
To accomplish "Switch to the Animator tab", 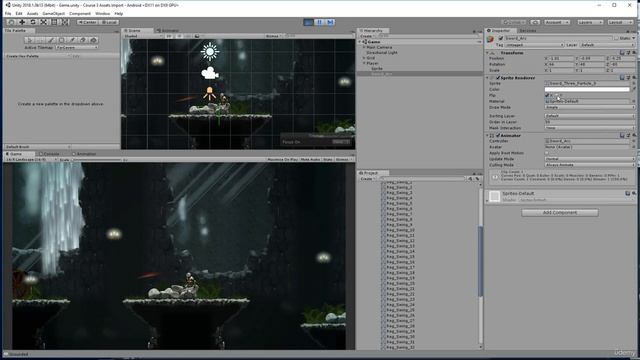I will pos(168,31).
